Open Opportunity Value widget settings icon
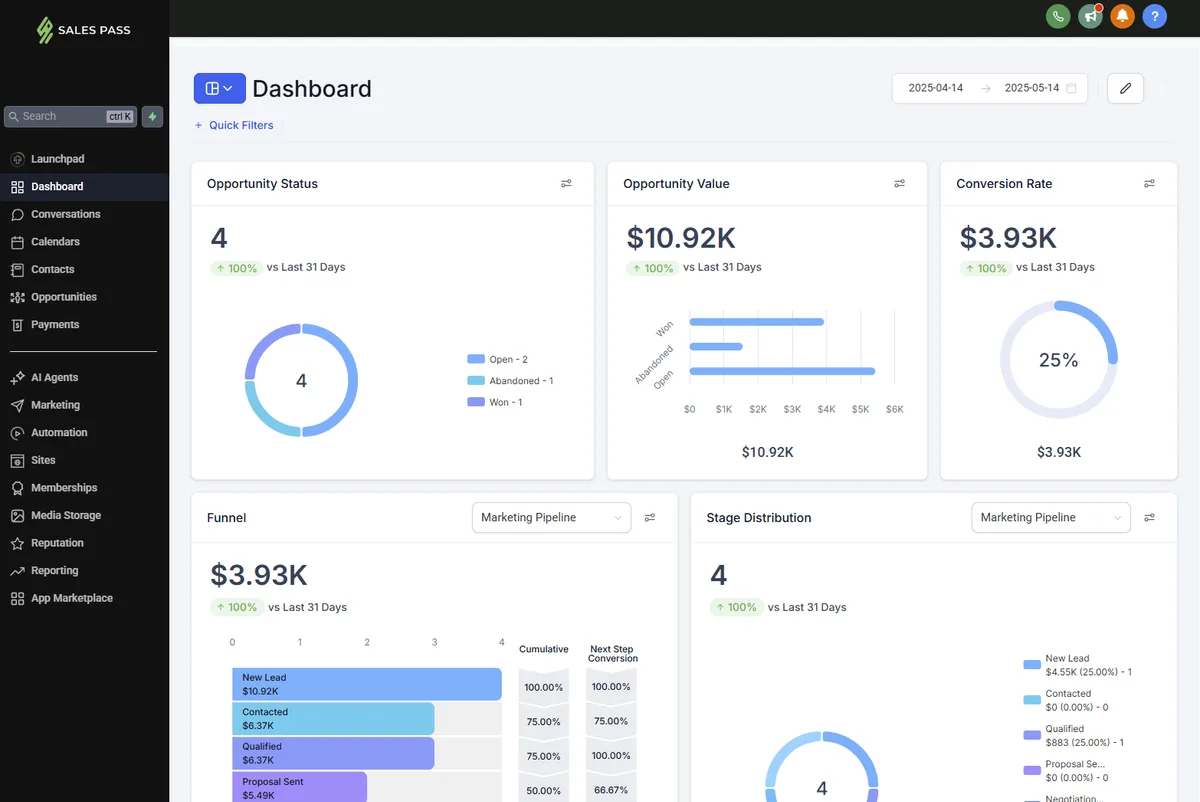 tap(899, 184)
